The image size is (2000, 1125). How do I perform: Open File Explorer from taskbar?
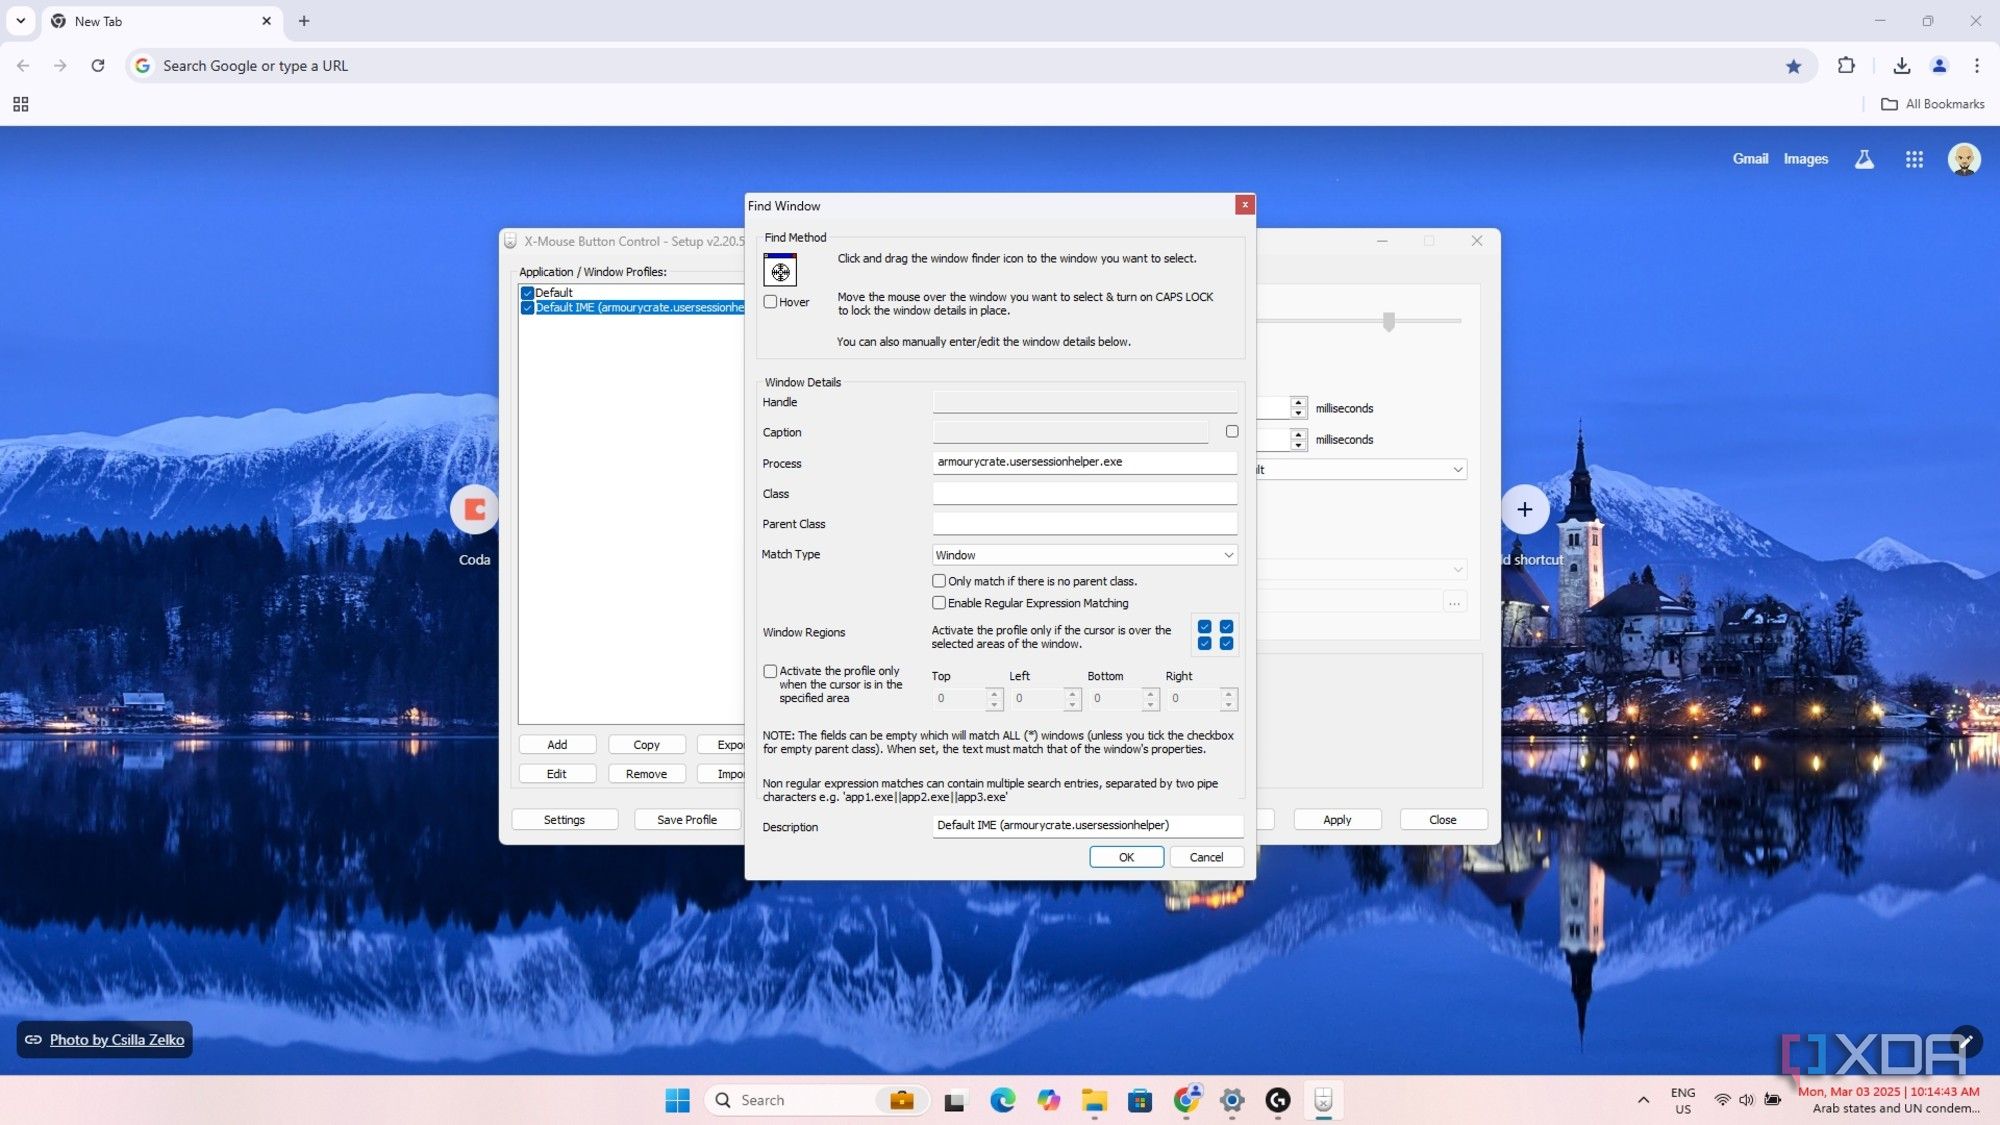(1094, 1100)
